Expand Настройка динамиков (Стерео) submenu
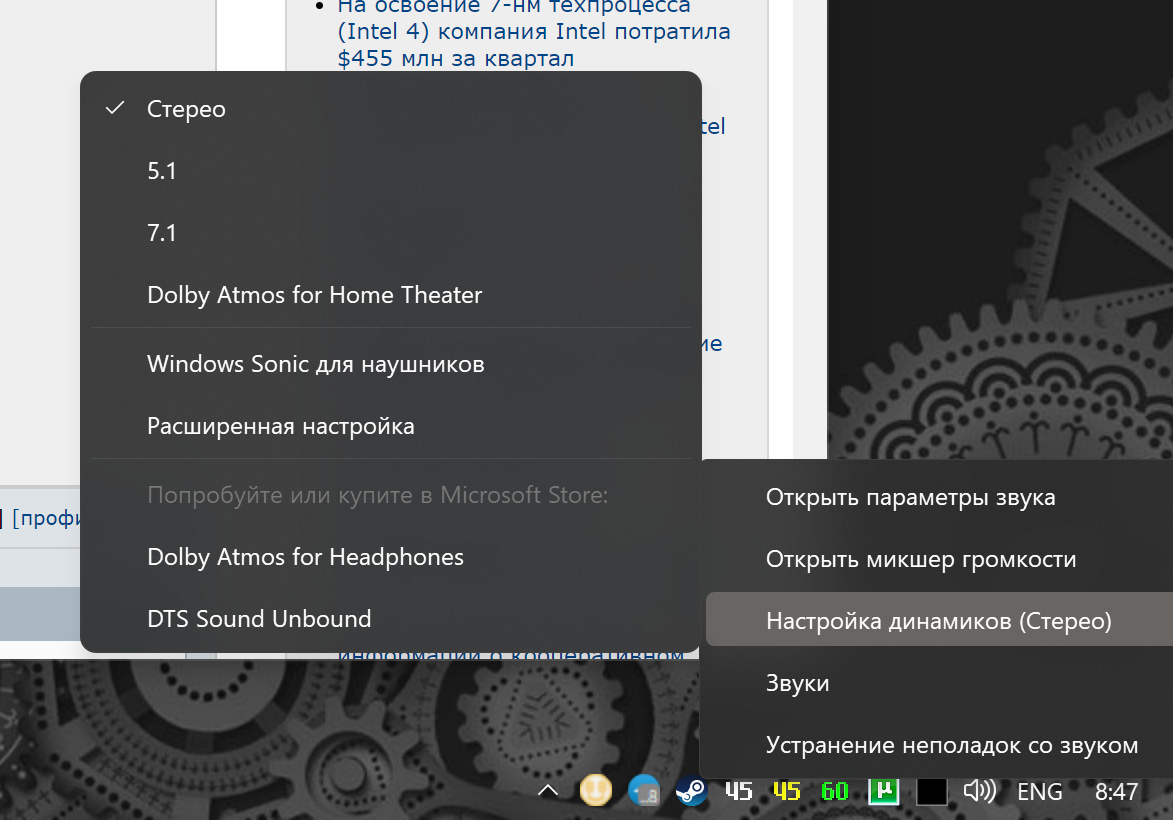 [940, 620]
